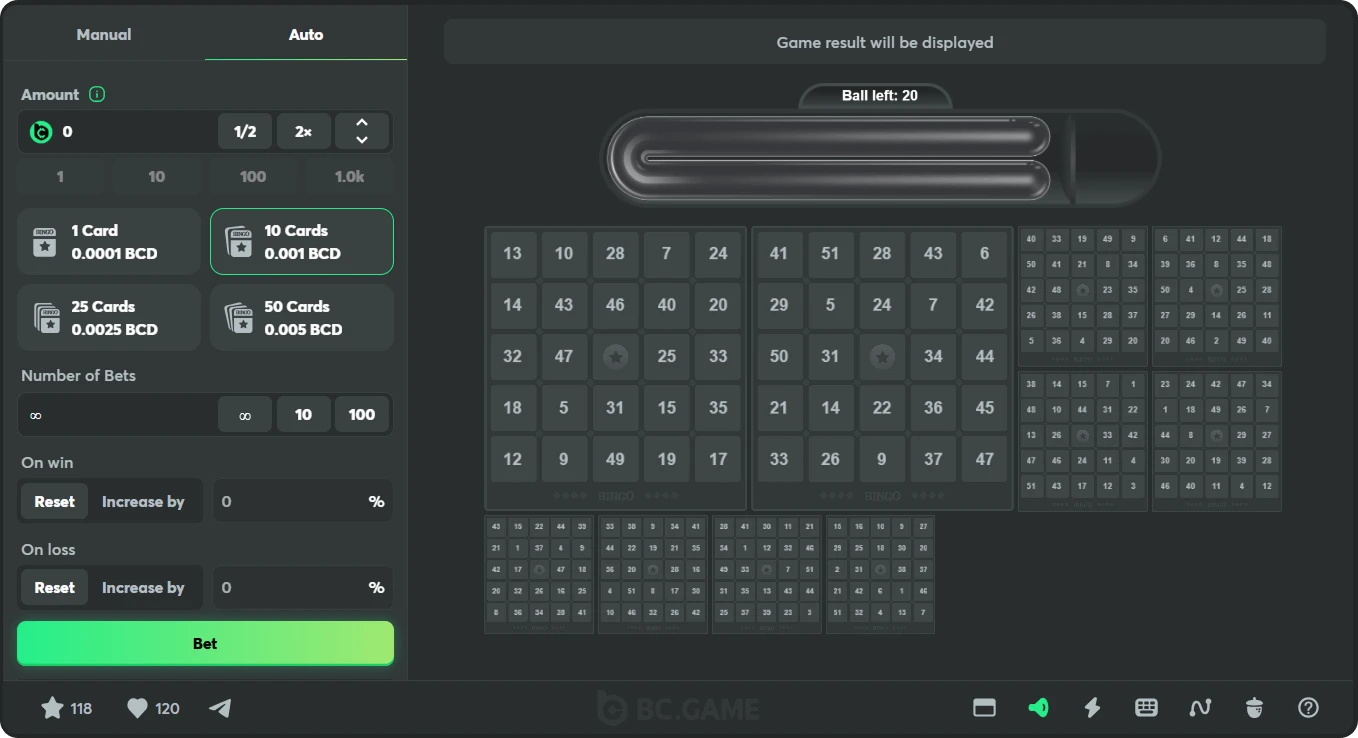Click the acorn game info icon
Screen dimensions: 1358x738
(x=1254, y=707)
